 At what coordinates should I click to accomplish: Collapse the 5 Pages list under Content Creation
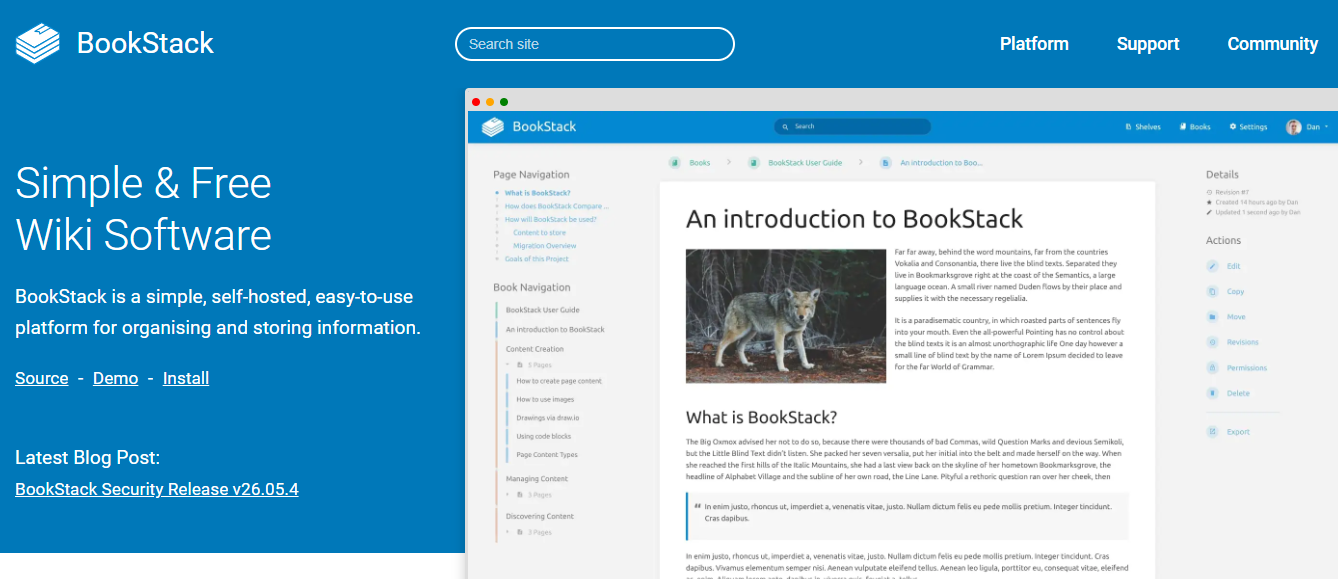[529, 365]
